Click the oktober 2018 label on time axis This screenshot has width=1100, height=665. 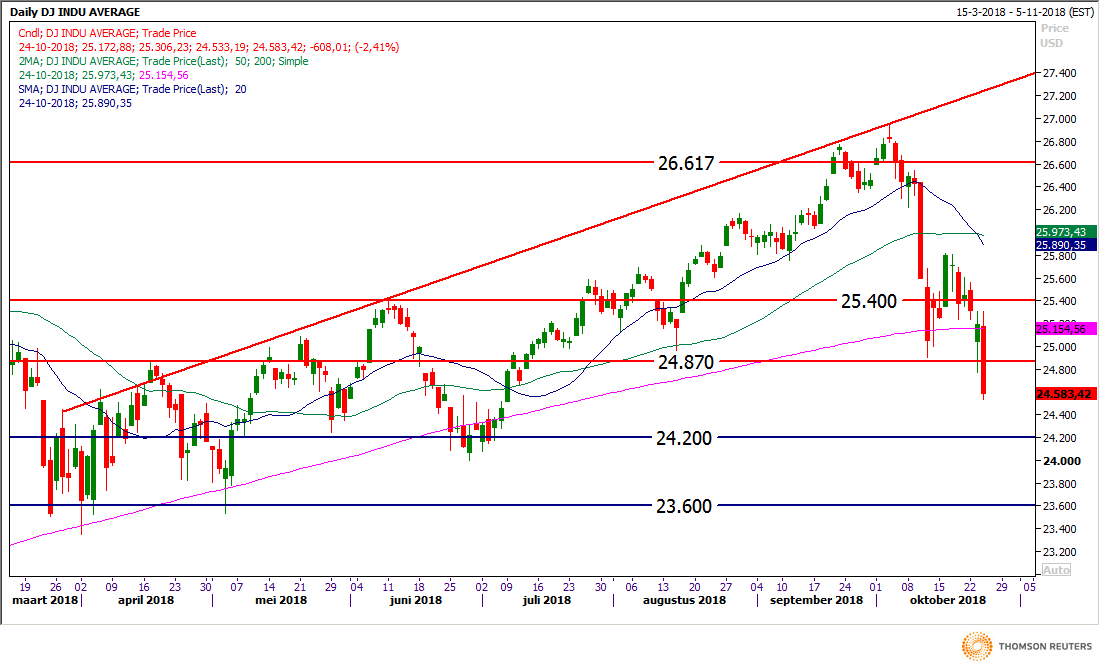click(x=945, y=600)
